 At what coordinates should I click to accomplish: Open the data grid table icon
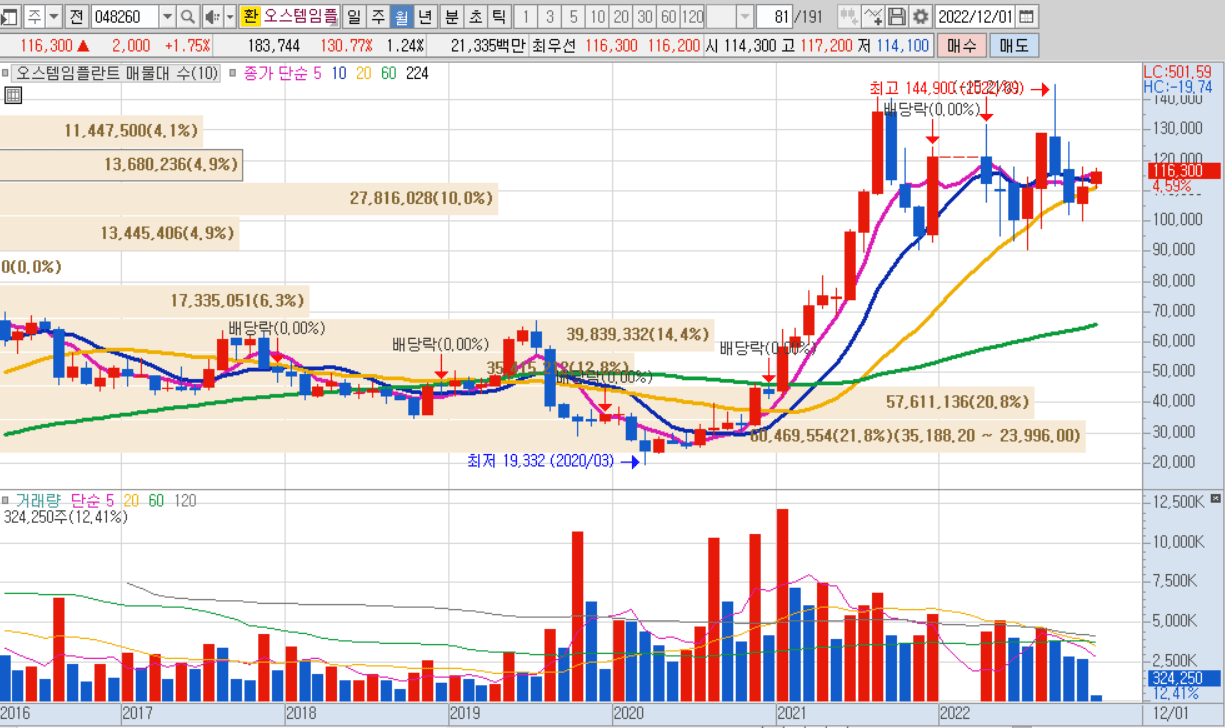click(x=13, y=96)
